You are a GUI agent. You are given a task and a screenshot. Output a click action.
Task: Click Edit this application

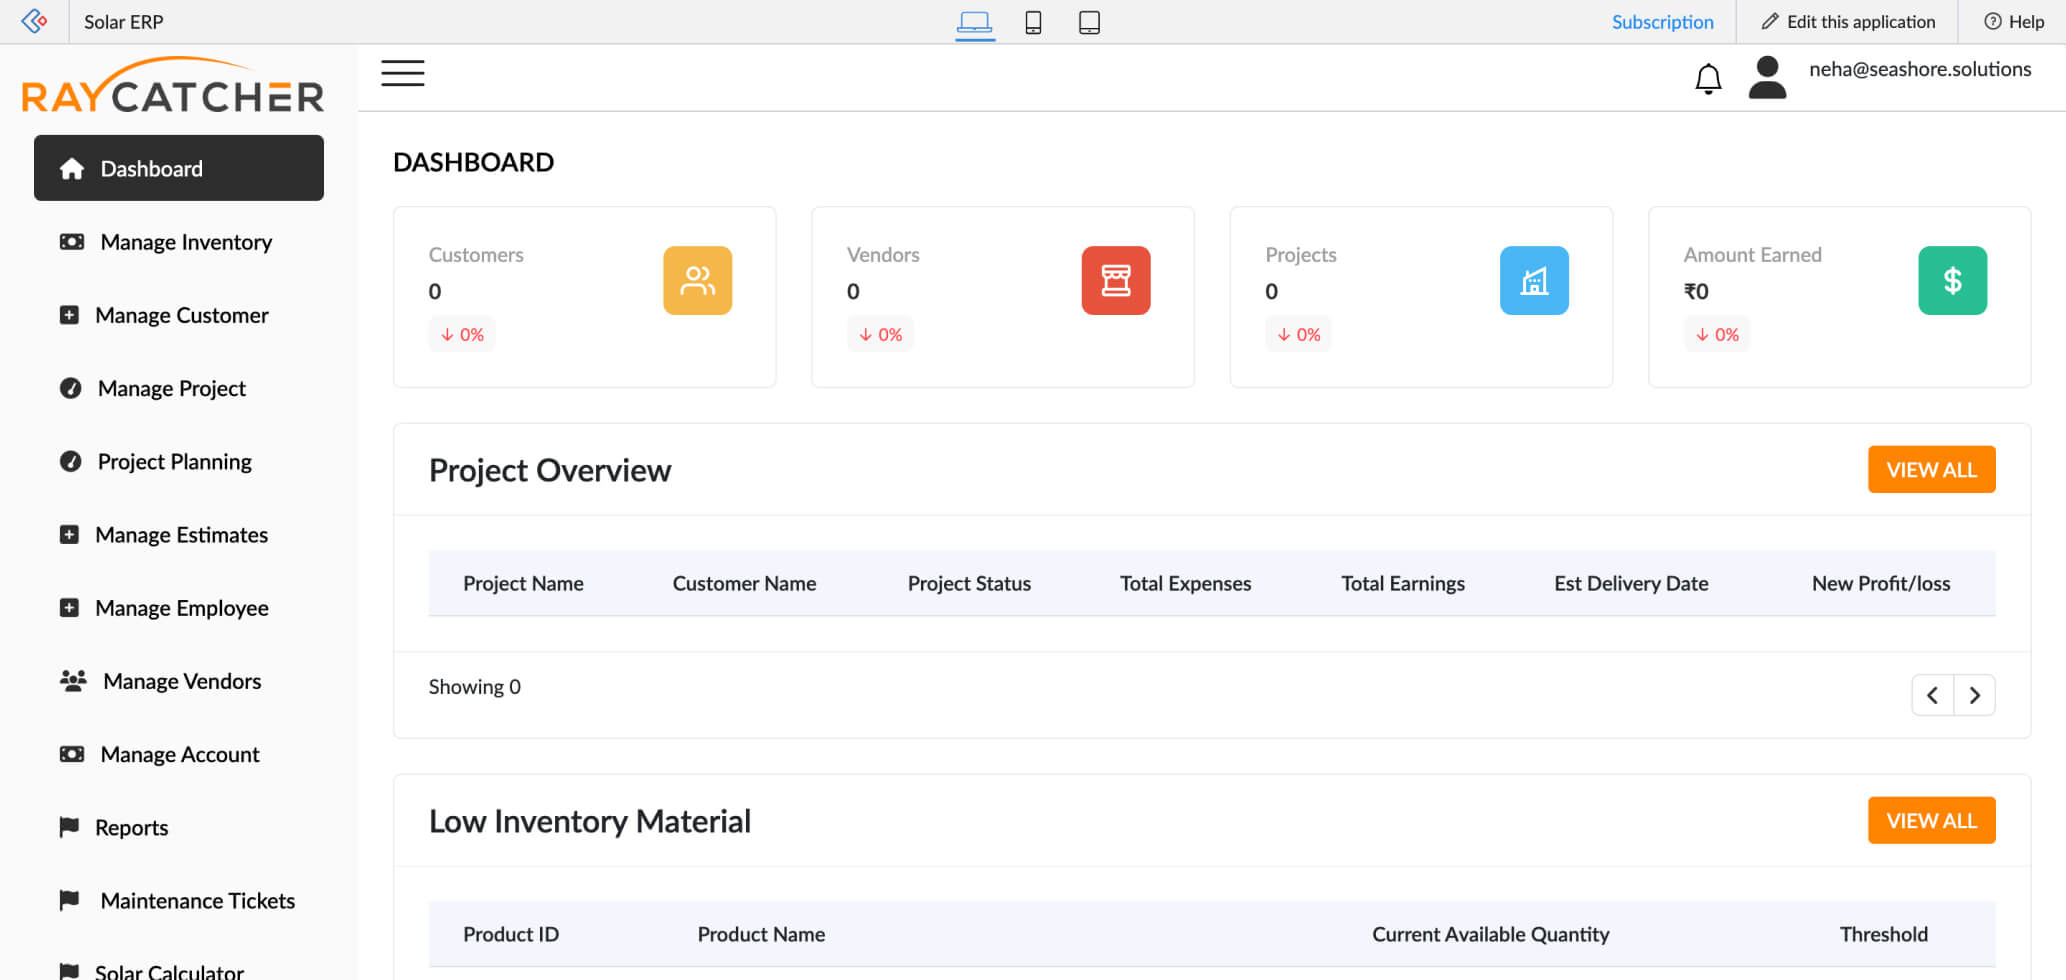1848,21
